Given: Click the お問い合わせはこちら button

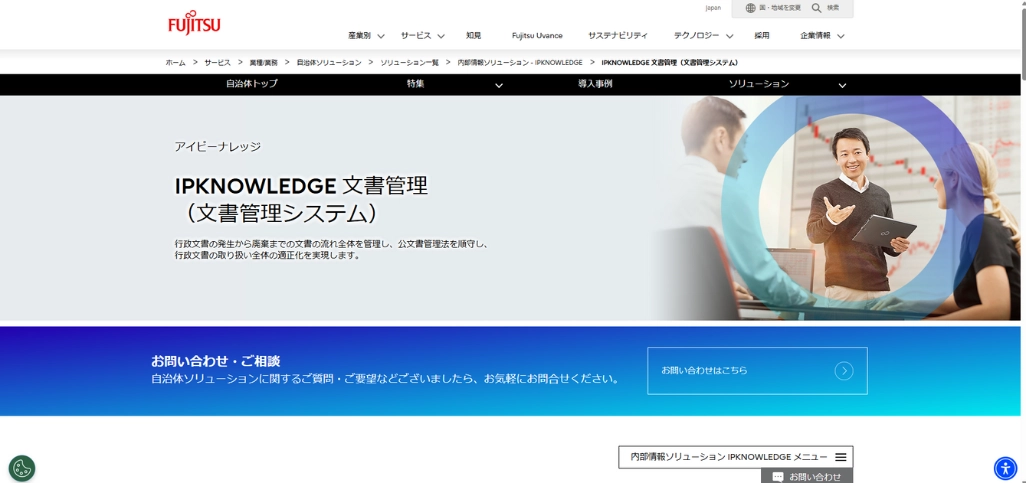Looking at the screenshot, I should tap(757, 370).
